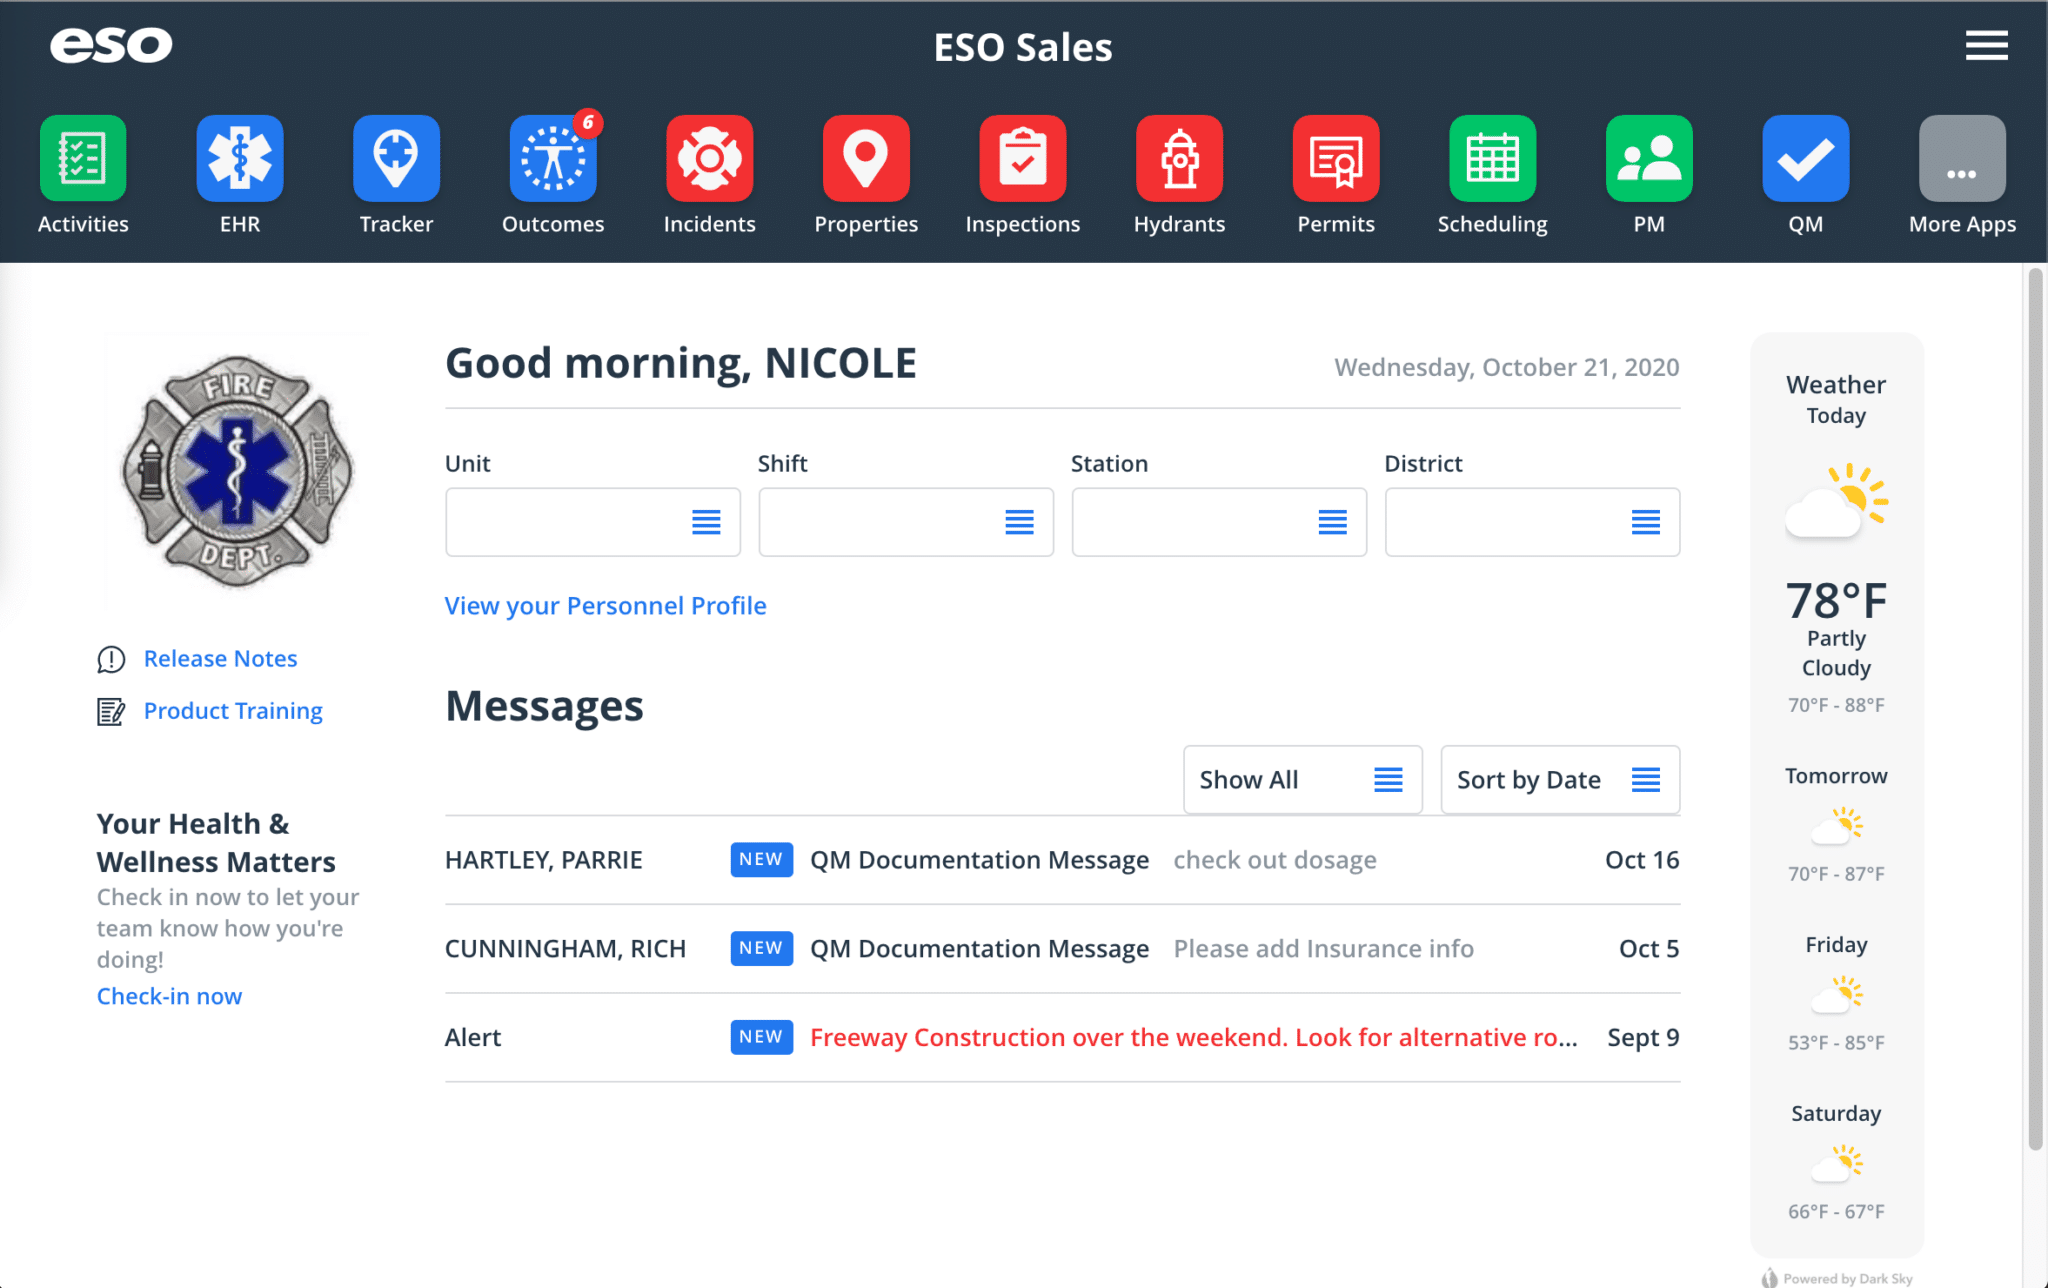Image resolution: width=2048 pixels, height=1288 pixels.
Task: Click the Your Health & Wellness Matters heading
Action: click(216, 843)
